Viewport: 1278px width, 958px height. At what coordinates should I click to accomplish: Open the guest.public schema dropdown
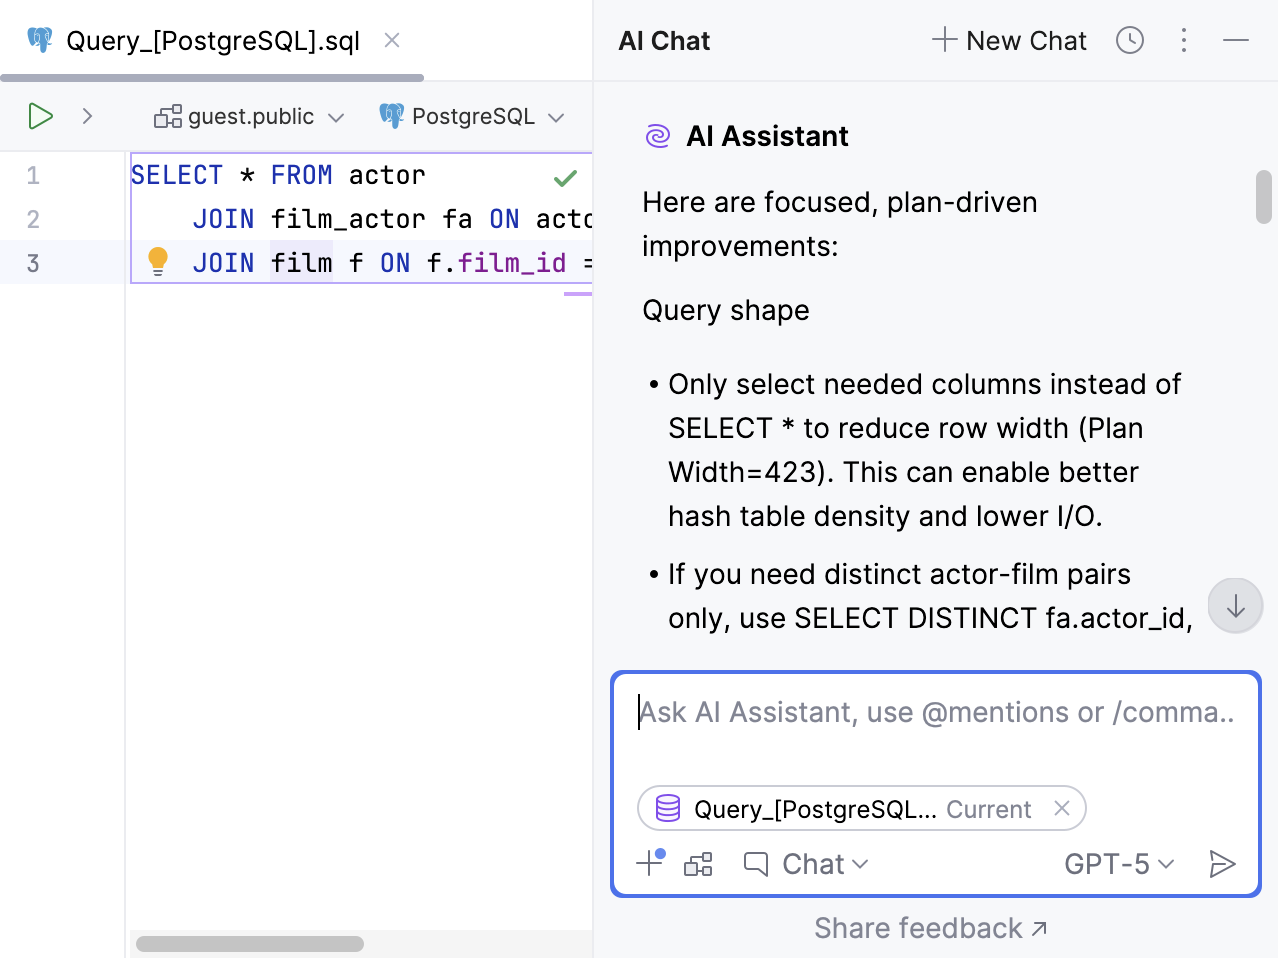coord(248,115)
